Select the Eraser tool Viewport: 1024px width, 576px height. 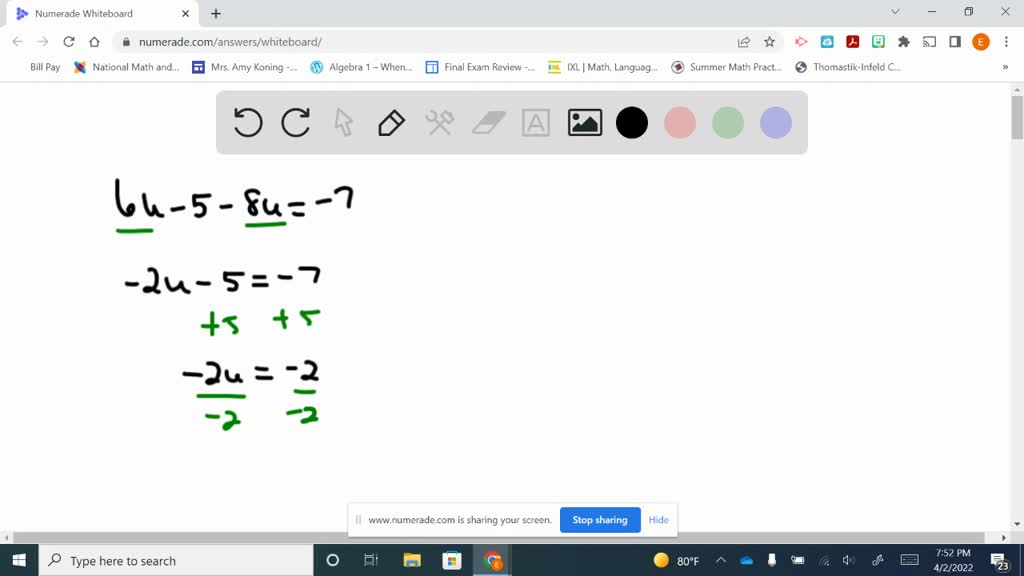pos(487,122)
